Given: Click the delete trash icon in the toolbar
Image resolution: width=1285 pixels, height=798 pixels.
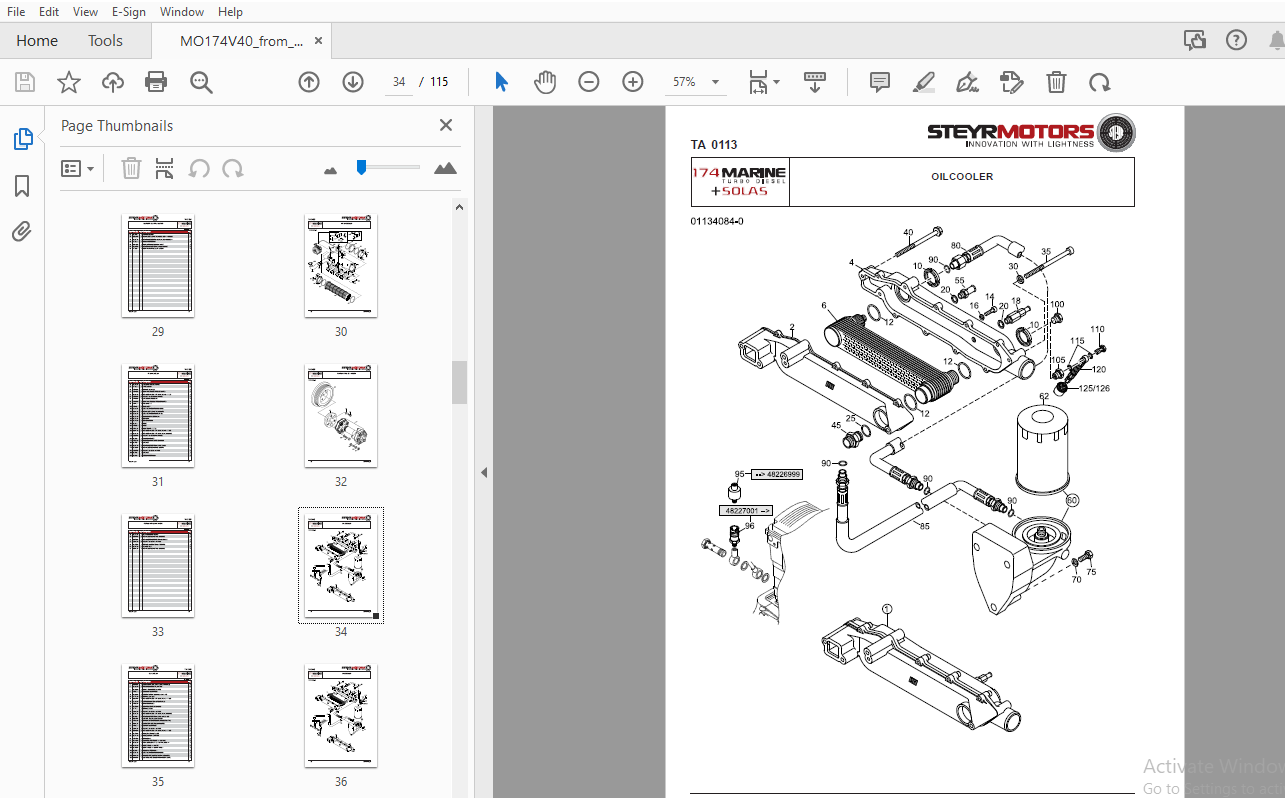Looking at the screenshot, I should [1056, 82].
